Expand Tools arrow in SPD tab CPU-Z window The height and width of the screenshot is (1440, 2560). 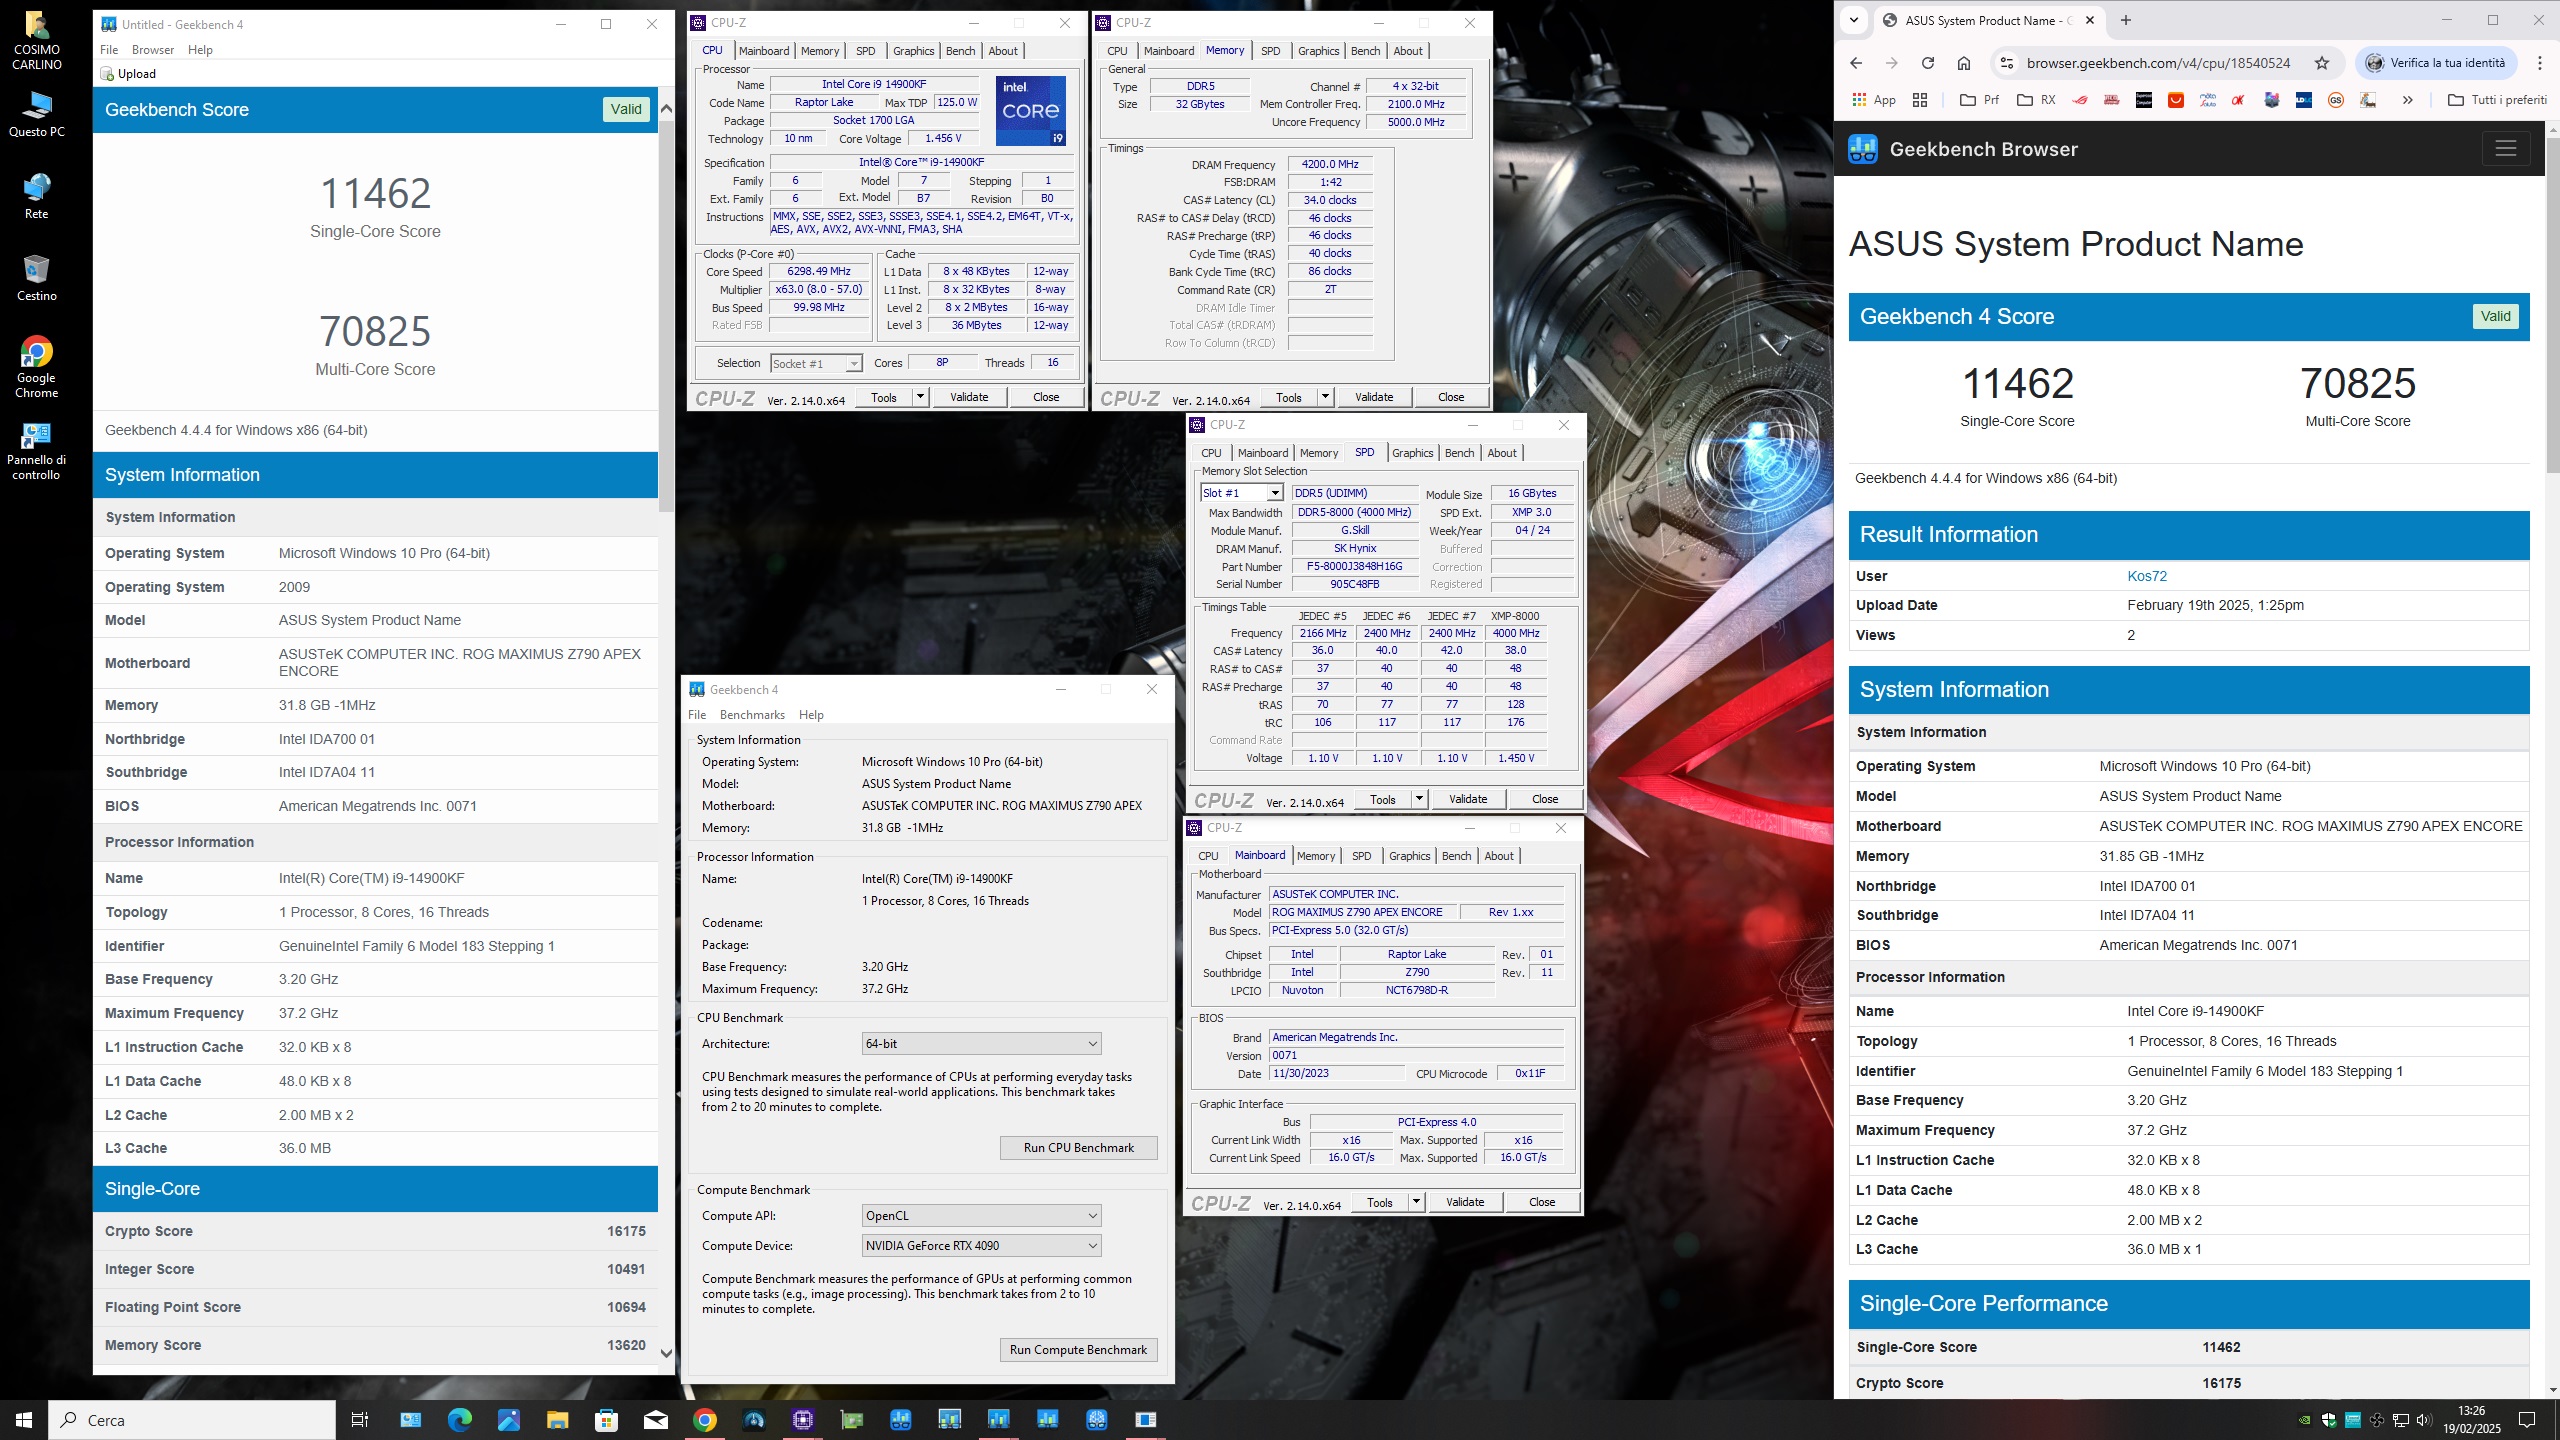(x=1419, y=799)
